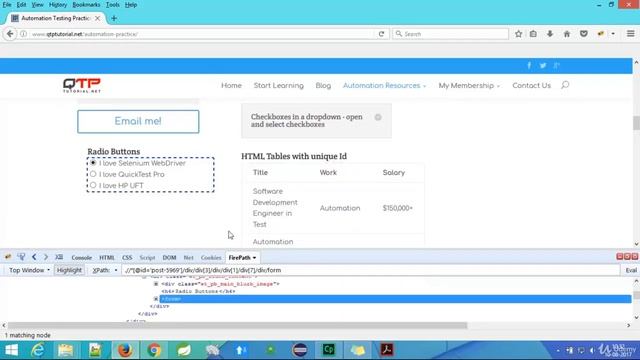Expand the My Membership menu
This screenshot has height=360, width=640.
click(469, 85)
